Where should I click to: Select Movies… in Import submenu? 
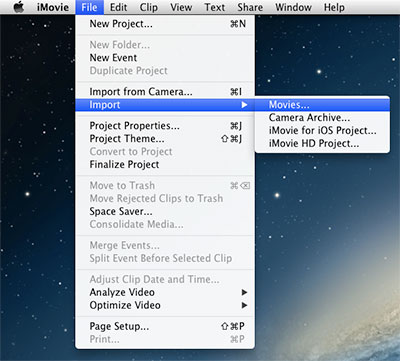click(x=322, y=105)
